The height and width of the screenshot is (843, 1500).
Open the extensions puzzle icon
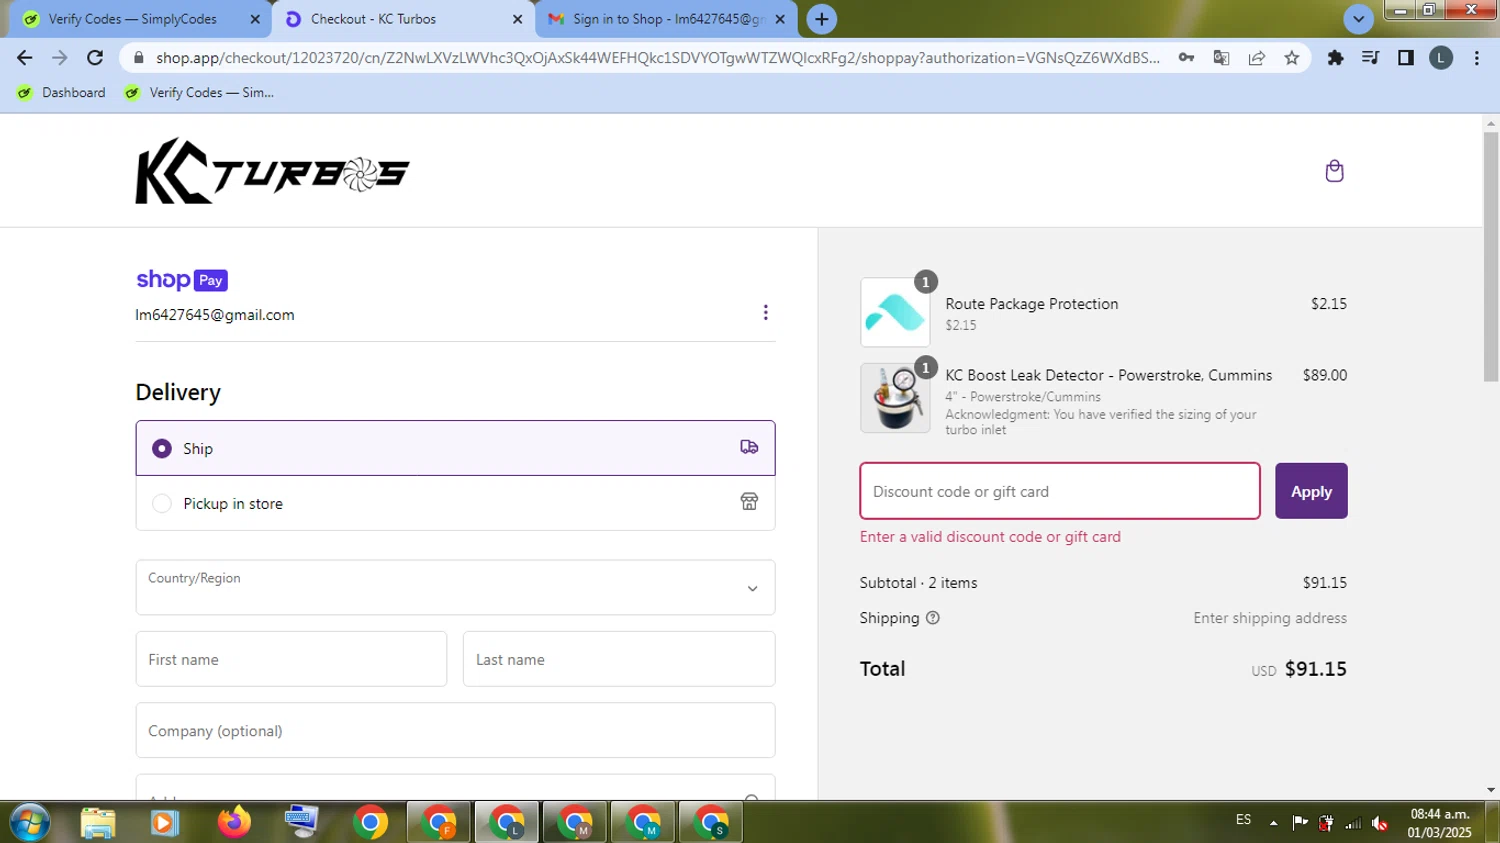[1335, 58]
